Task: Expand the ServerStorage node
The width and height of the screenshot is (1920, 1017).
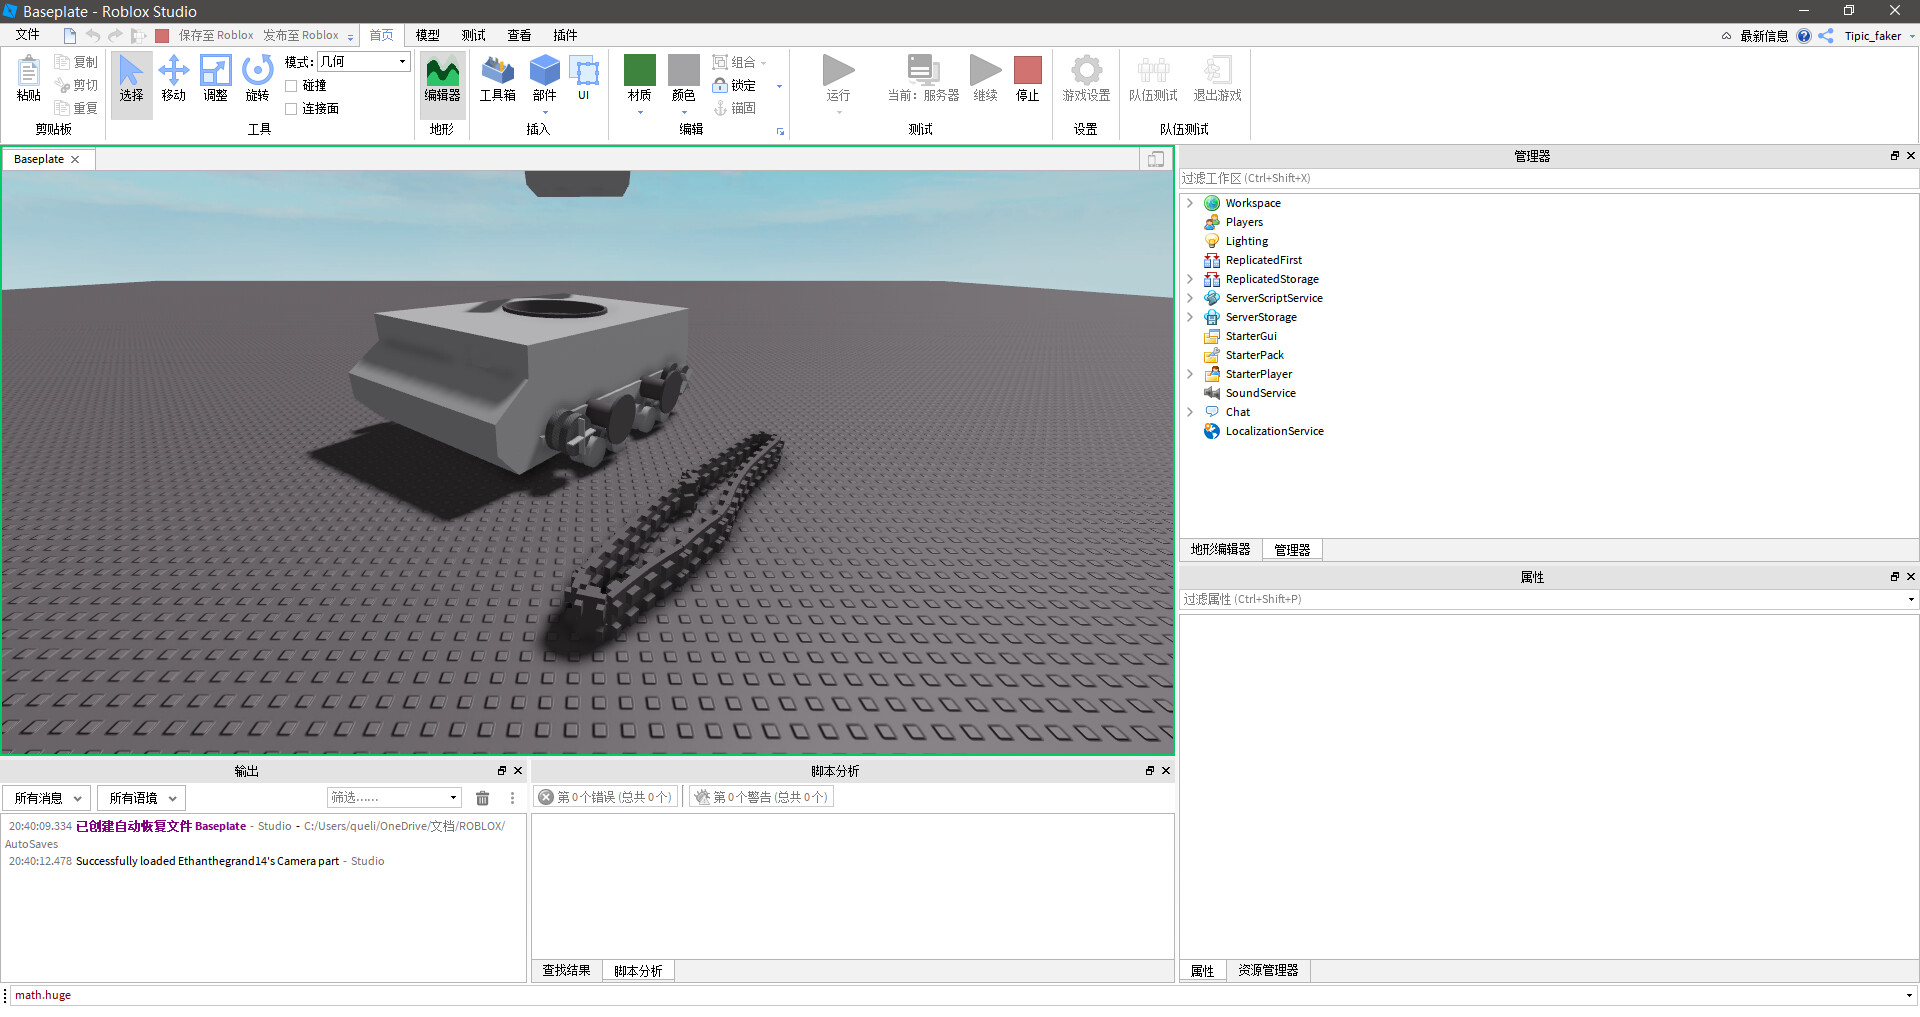Action: point(1190,317)
